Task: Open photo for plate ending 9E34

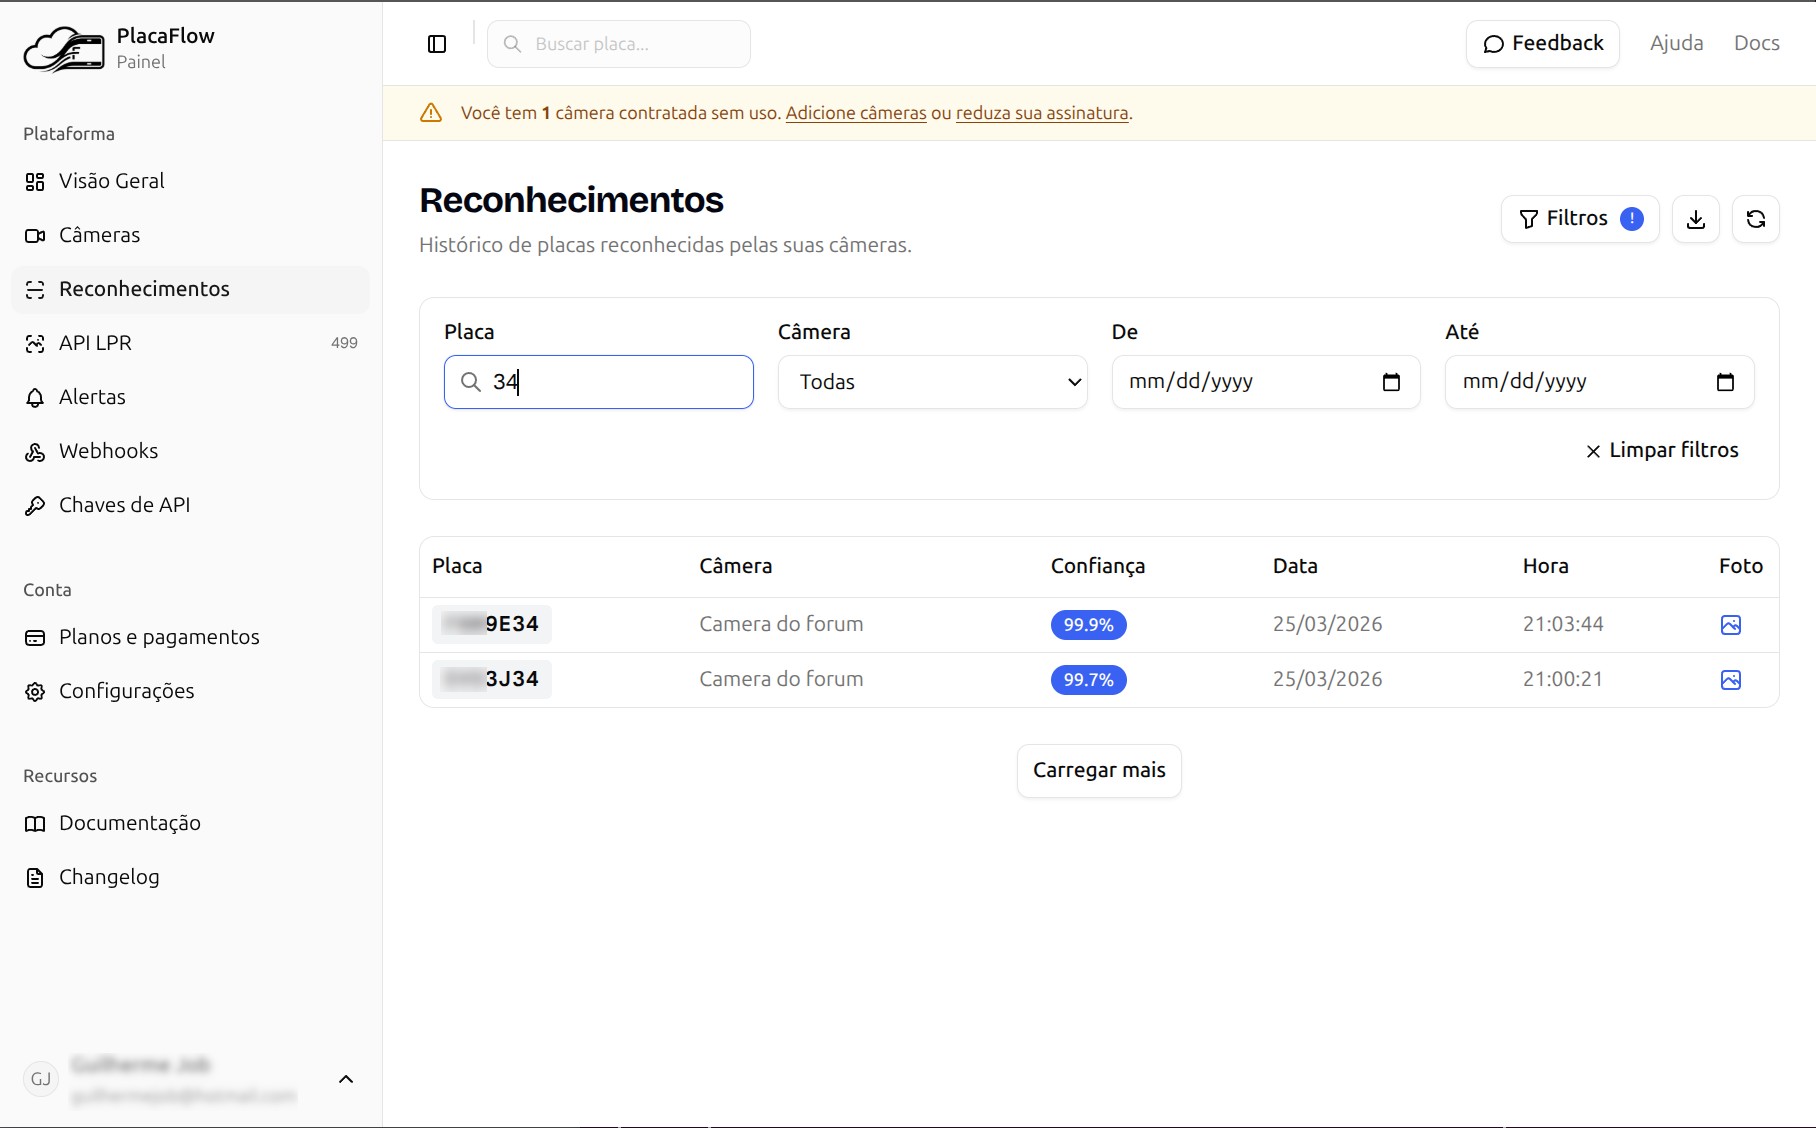Action: tap(1730, 625)
